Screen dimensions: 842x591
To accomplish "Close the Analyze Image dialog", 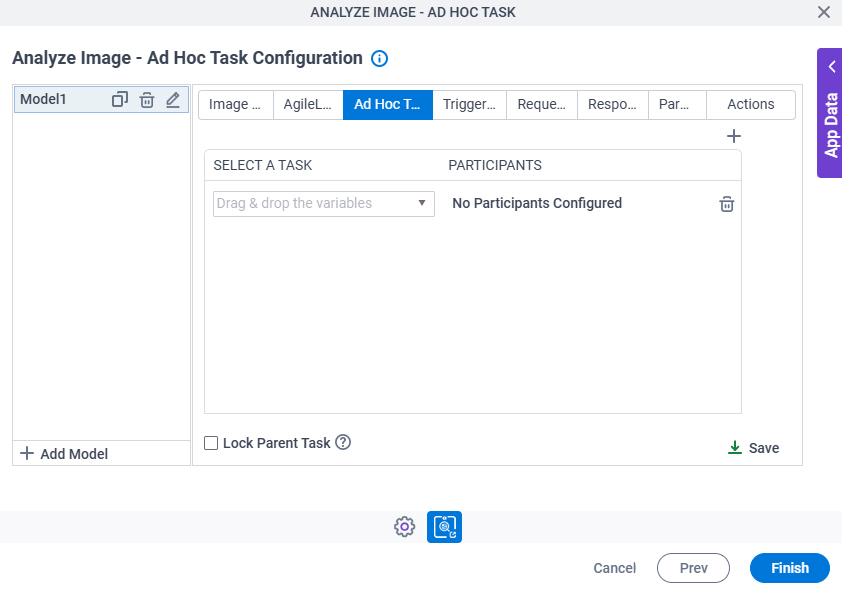I will pyautogui.click(x=824, y=12).
